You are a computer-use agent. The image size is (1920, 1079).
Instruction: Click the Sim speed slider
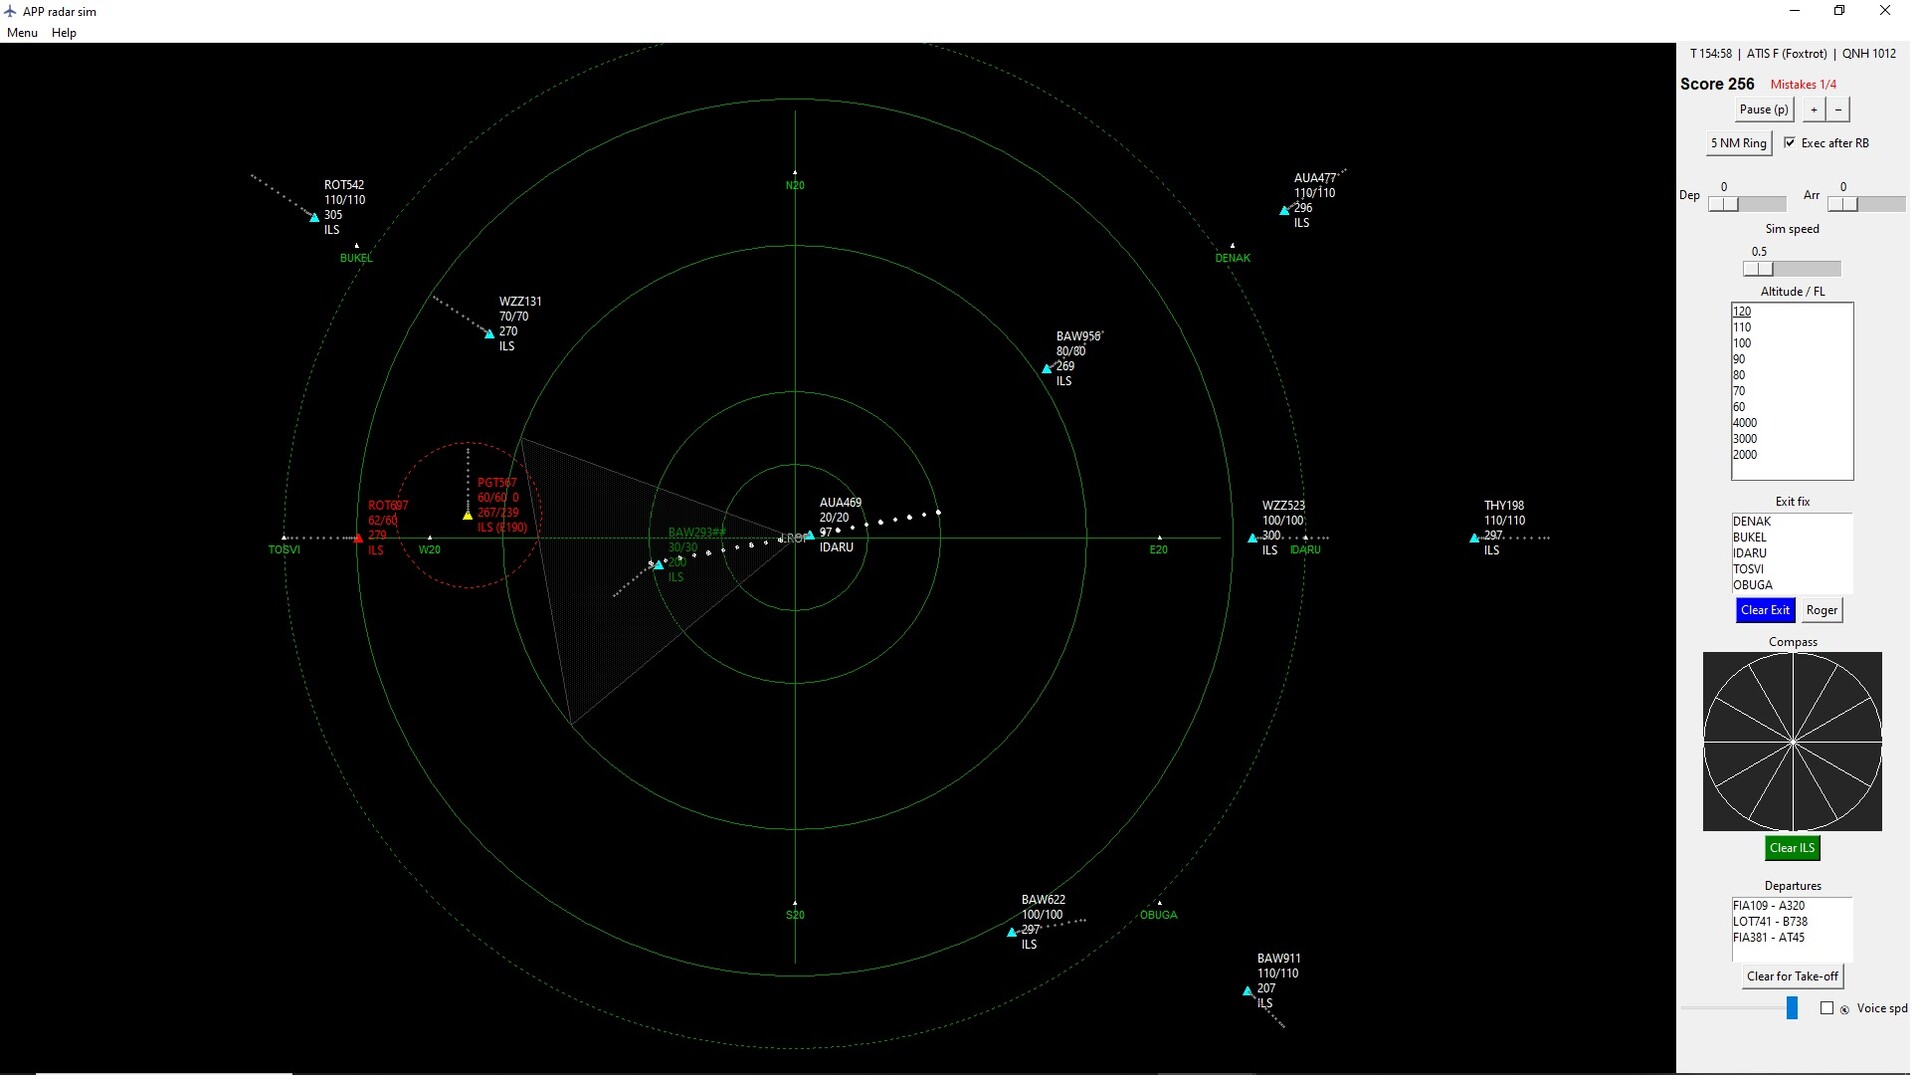pyautogui.click(x=1791, y=269)
